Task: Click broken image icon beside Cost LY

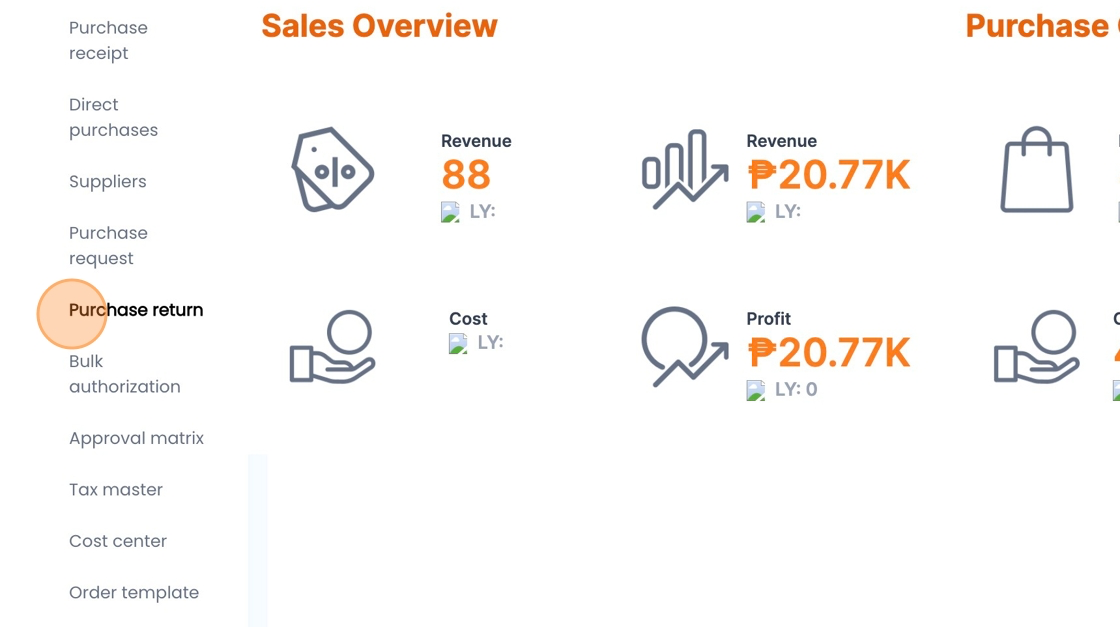Action: click(x=458, y=343)
